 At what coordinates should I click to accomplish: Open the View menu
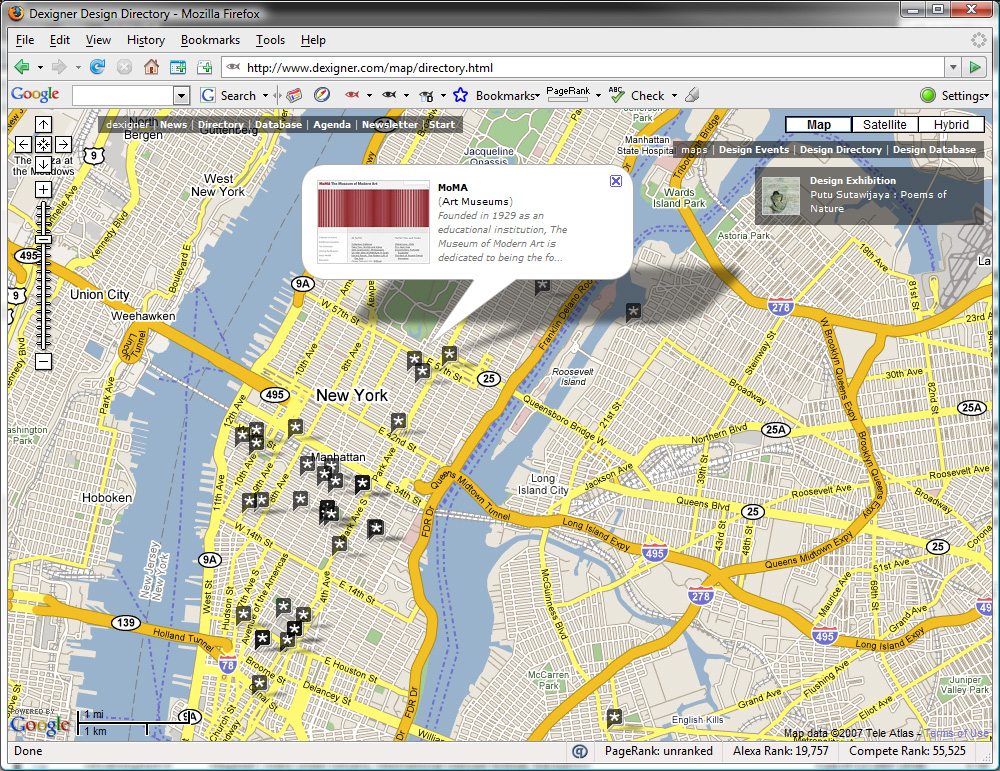tap(98, 40)
